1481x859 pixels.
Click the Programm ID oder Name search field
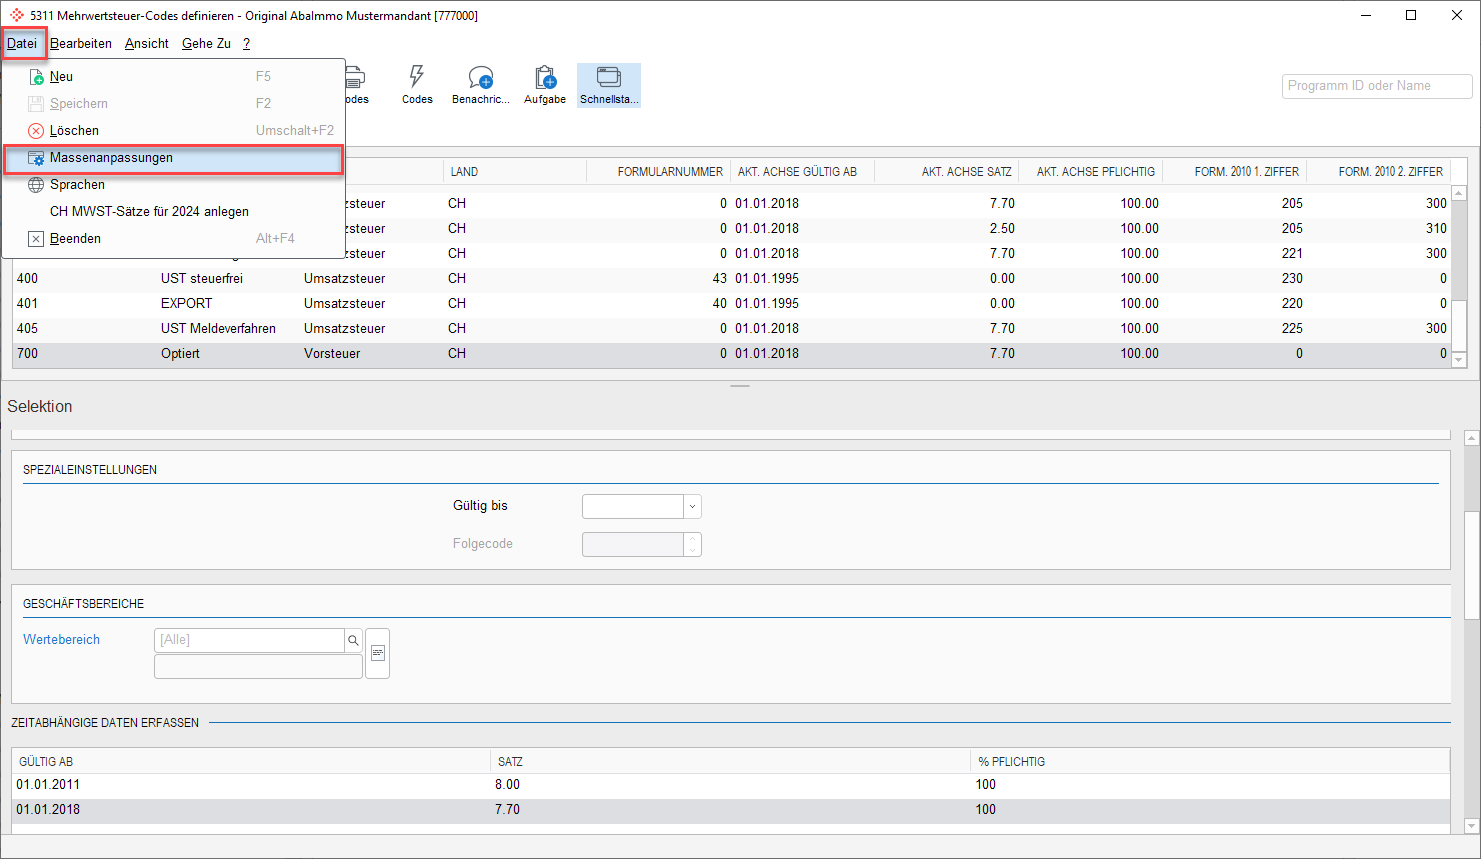pos(1376,86)
